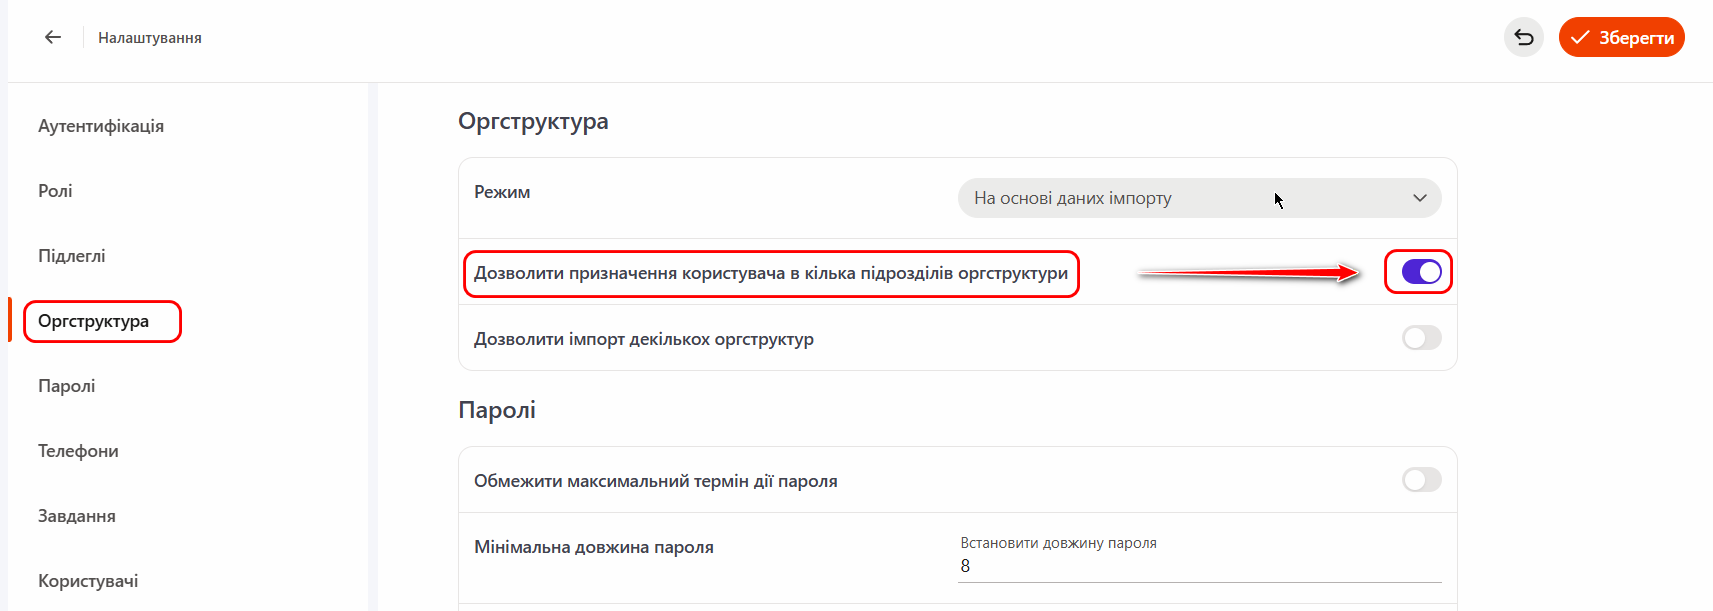Go to Підлеглі settings section
Screen dimensions: 1713x611
(x=72, y=256)
